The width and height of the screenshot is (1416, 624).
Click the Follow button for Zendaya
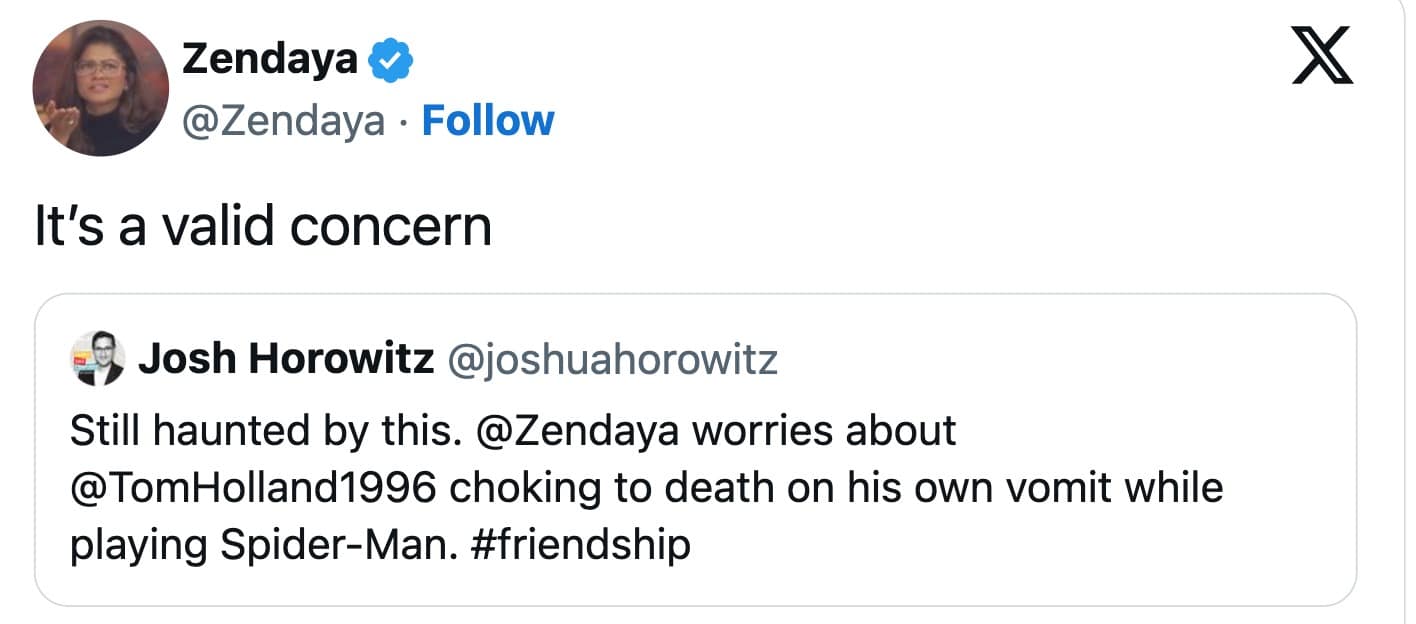[488, 120]
